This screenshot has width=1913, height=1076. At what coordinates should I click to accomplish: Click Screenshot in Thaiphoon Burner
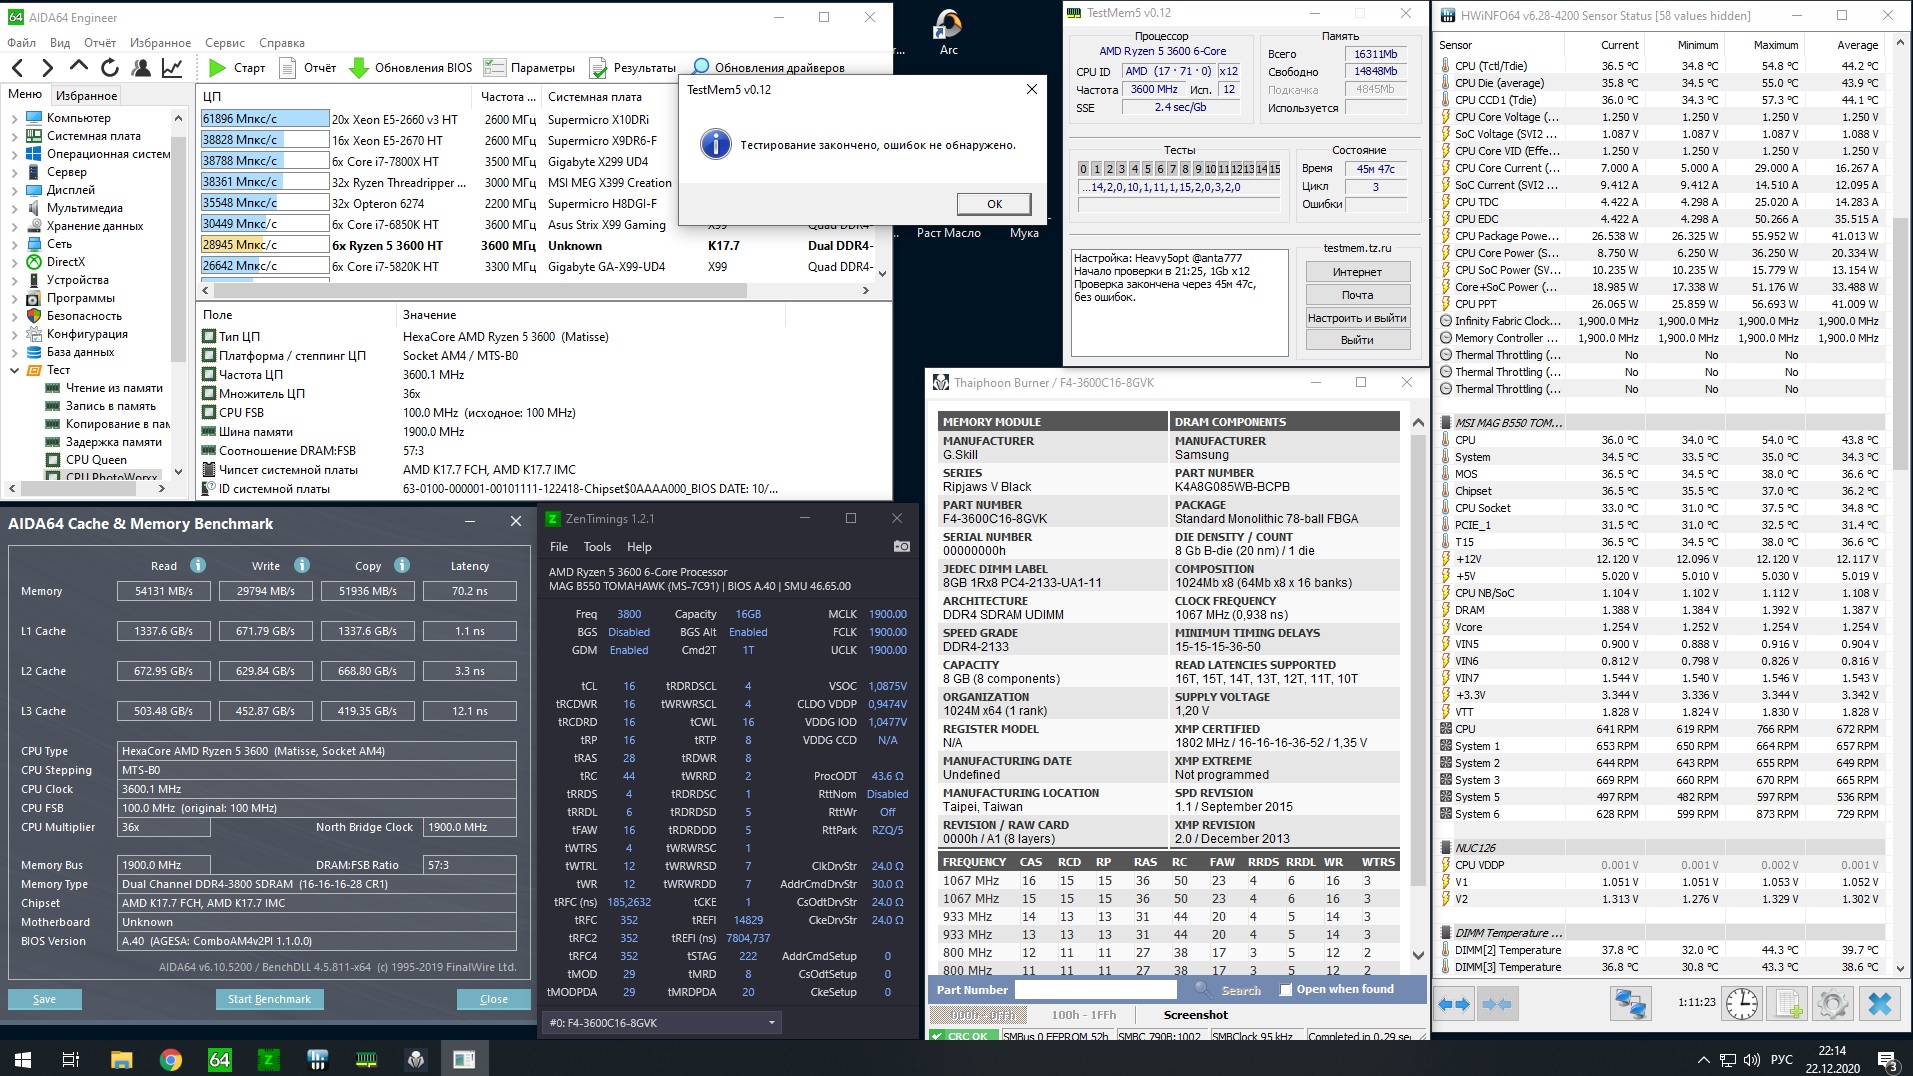(x=1195, y=1015)
